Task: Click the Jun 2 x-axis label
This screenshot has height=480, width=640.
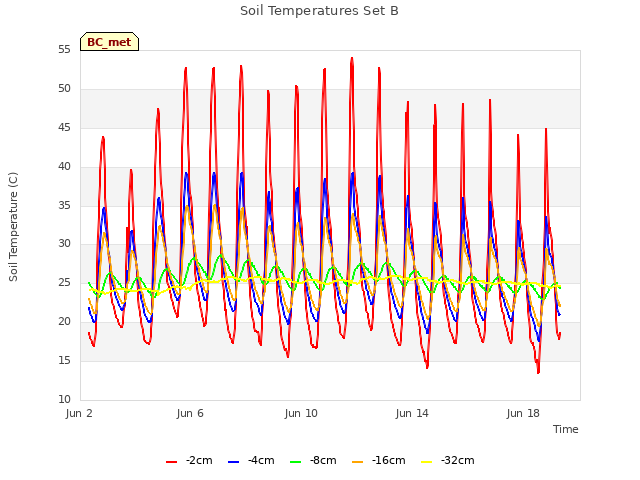Action: pyautogui.click(x=79, y=413)
